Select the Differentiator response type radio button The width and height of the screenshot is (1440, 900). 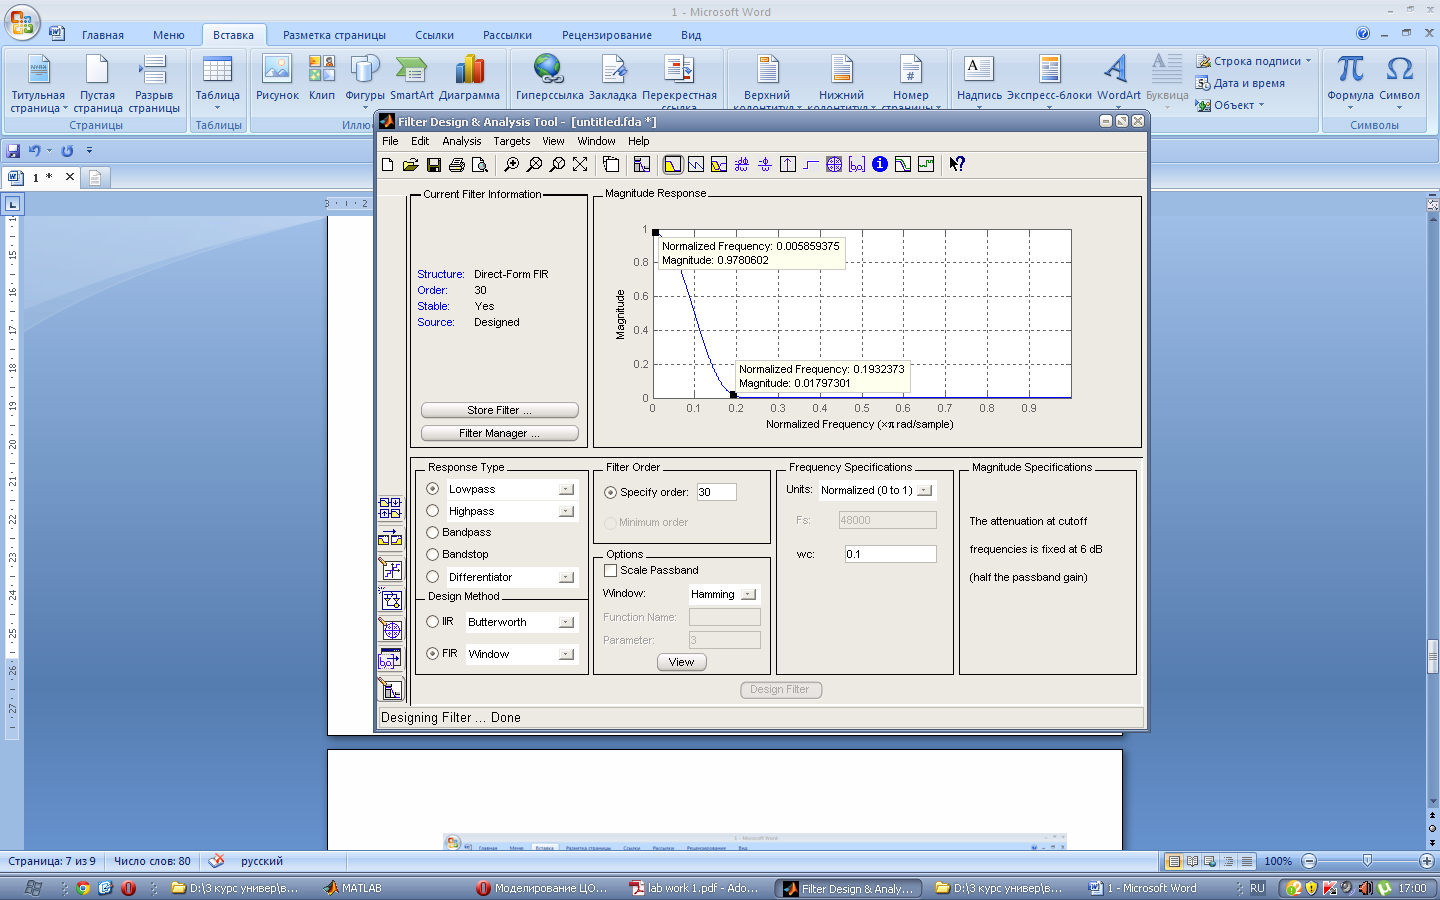(x=433, y=577)
